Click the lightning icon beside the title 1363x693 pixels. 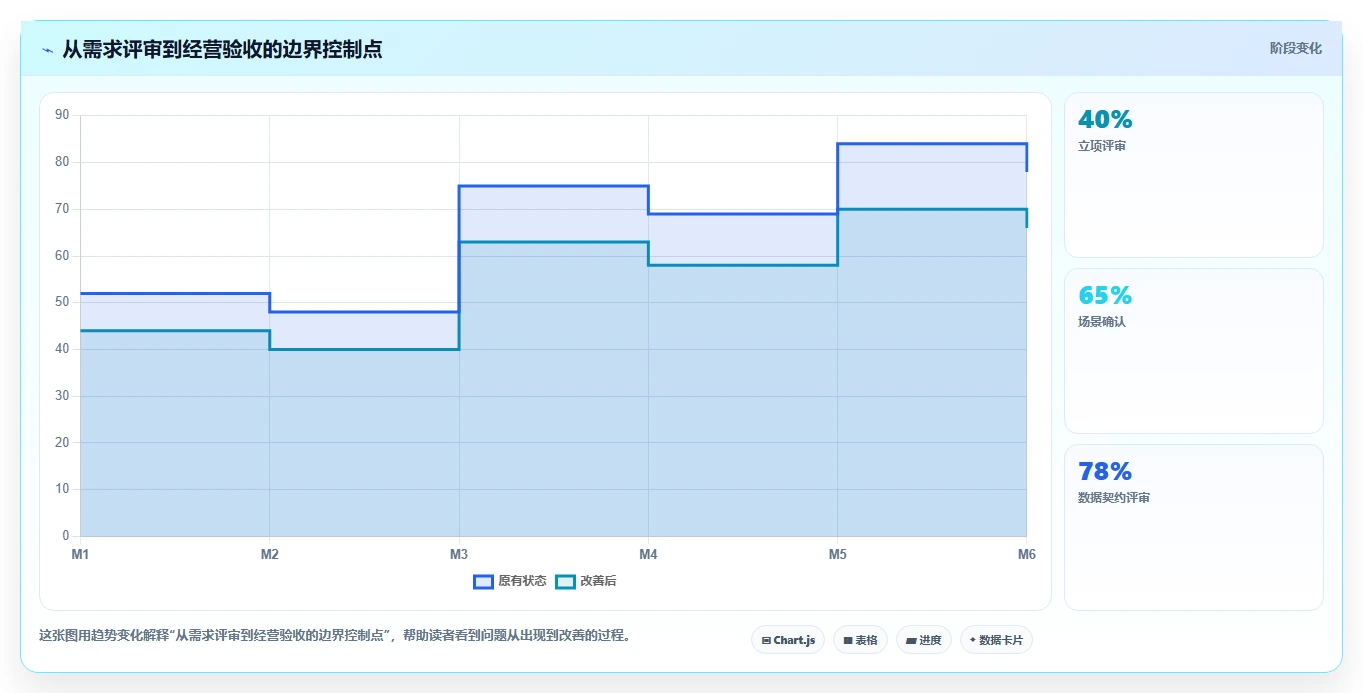point(47,50)
